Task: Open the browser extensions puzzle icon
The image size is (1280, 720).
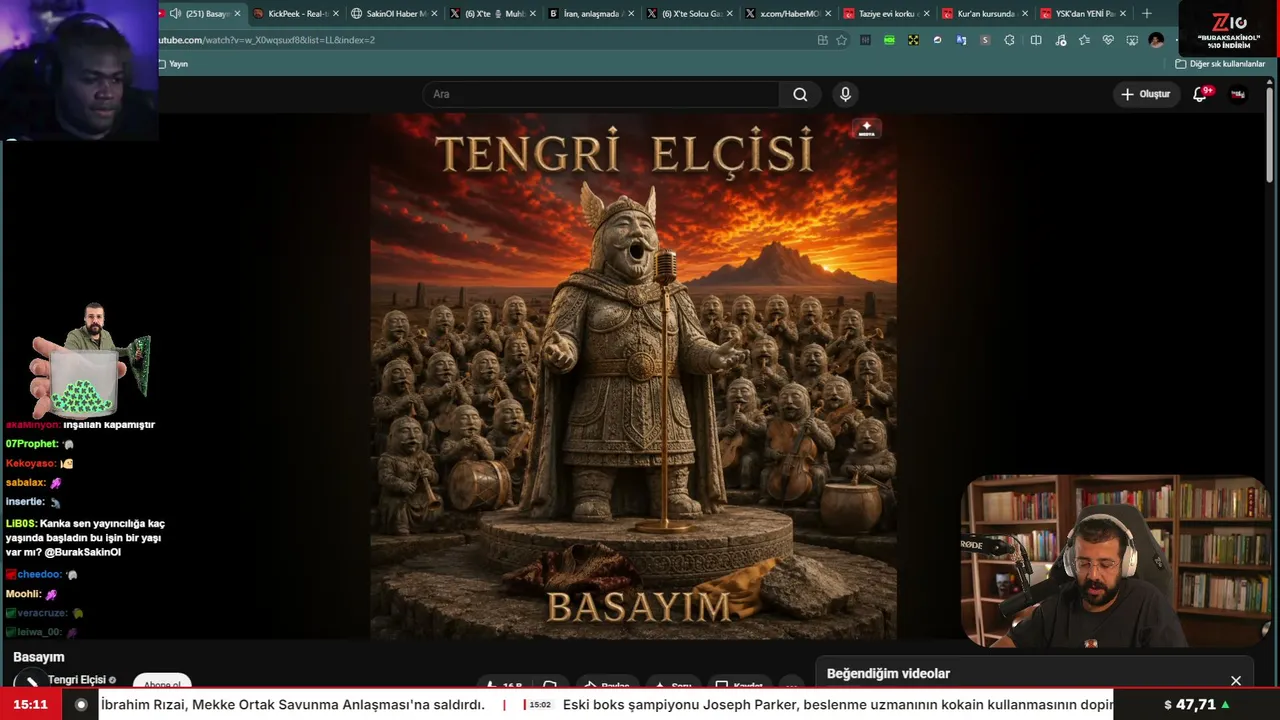Action: click(1009, 40)
